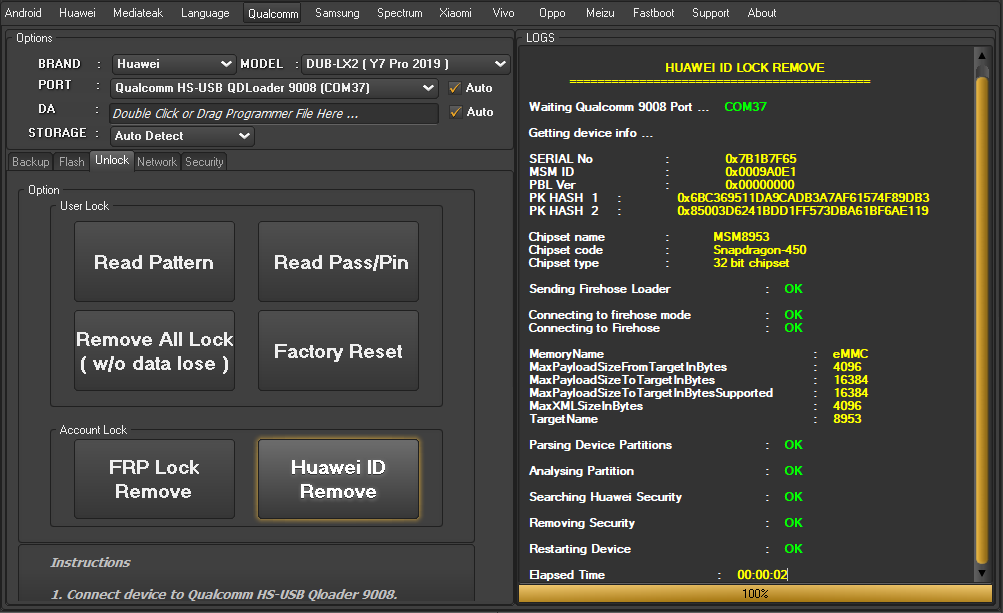This screenshot has width=1003, height=613.
Task: Open the Language menu
Action: click(205, 13)
